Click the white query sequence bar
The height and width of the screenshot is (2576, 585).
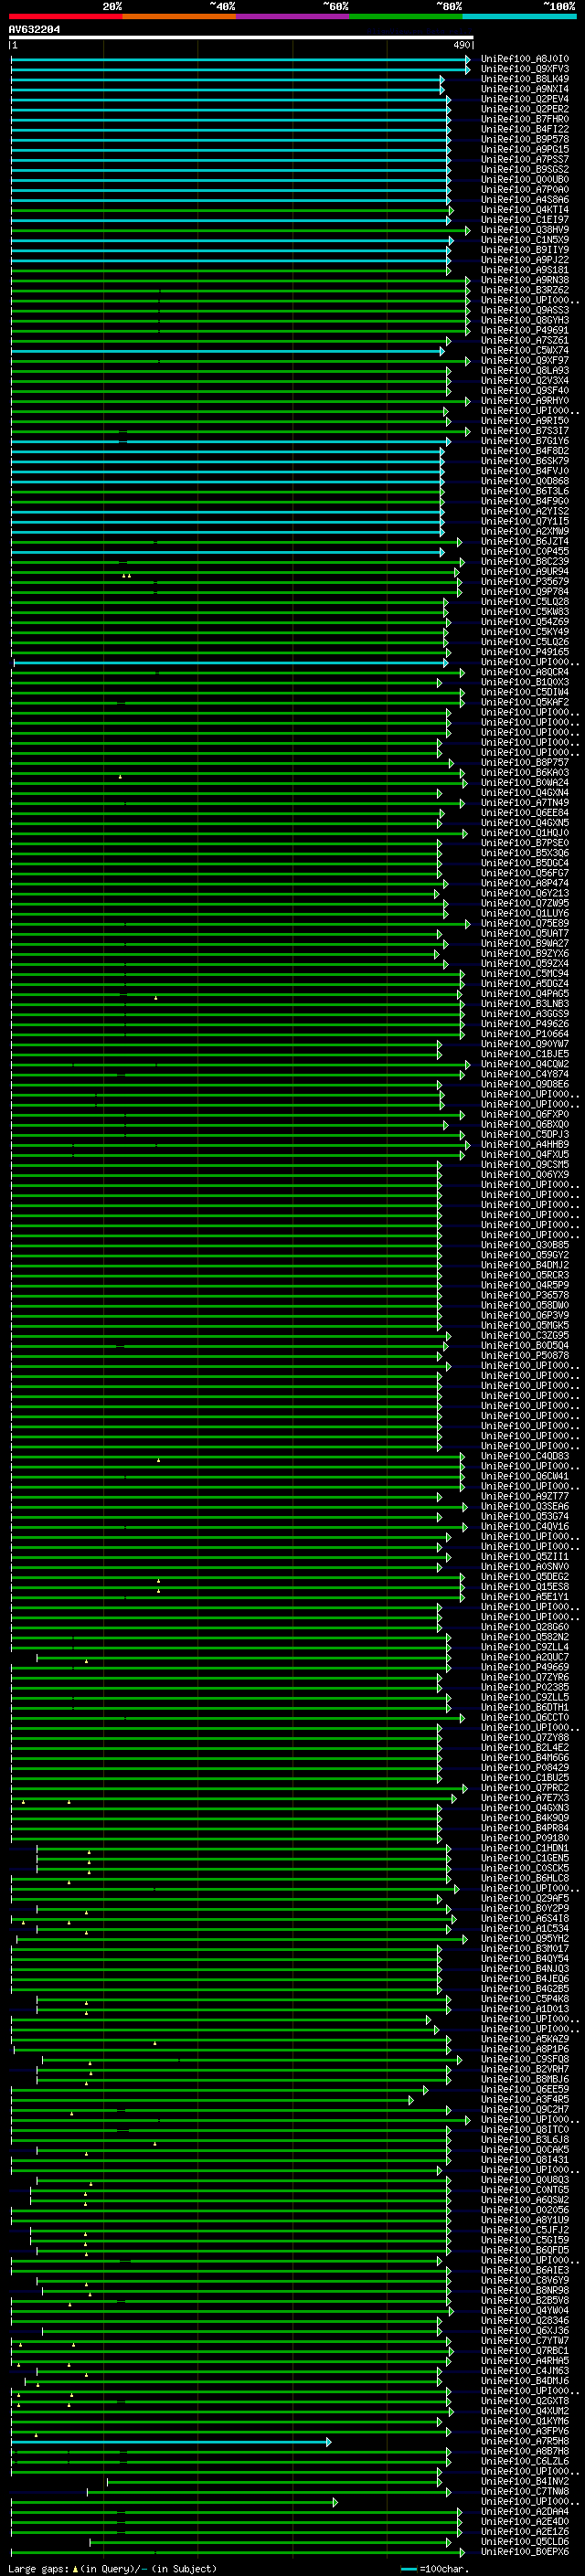(241, 38)
